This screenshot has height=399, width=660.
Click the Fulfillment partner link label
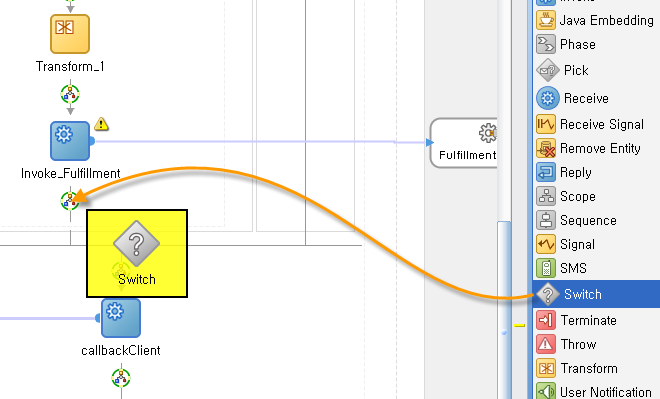point(468,155)
